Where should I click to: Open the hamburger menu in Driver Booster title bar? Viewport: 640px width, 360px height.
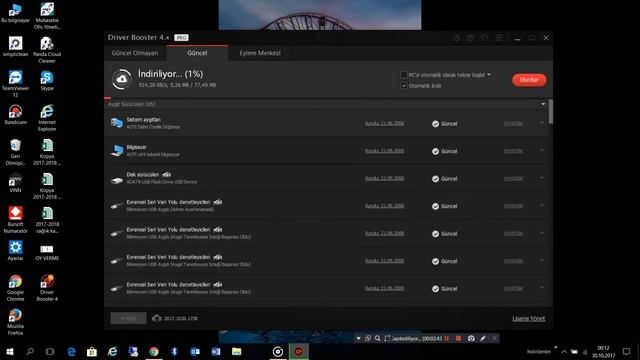[x=499, y=38]
